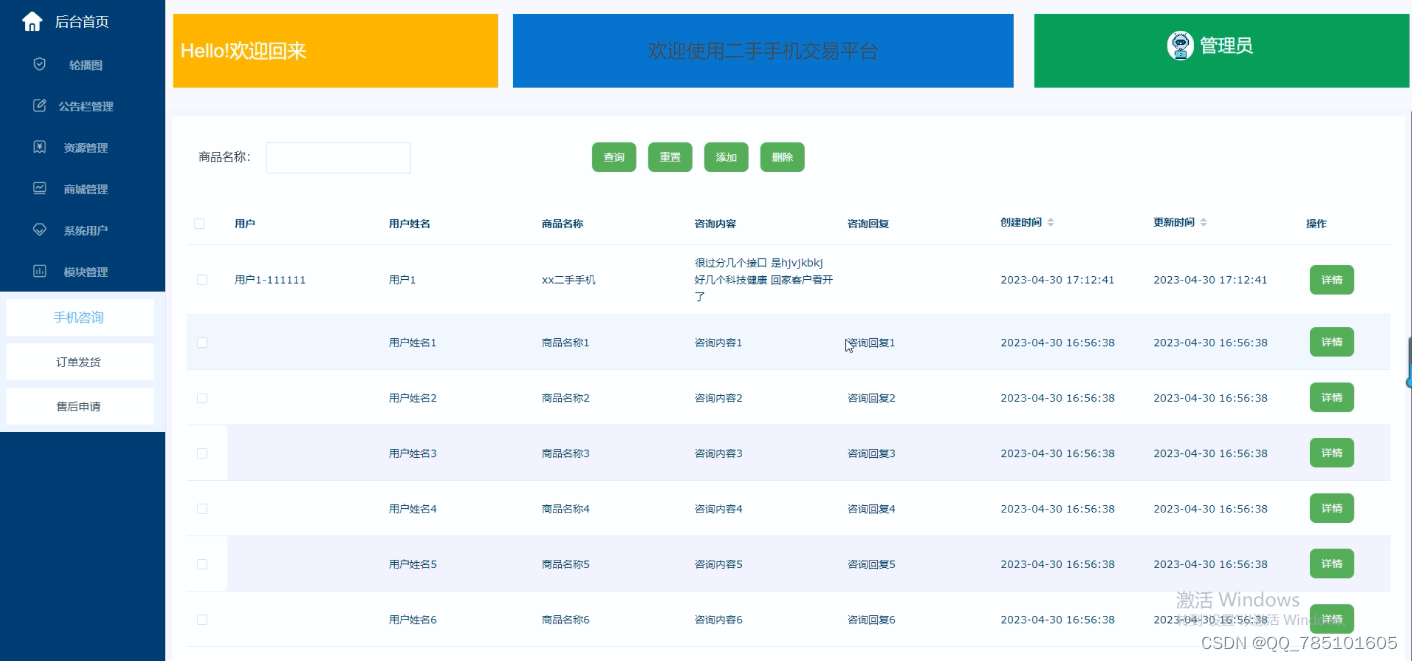Check the box for row 用户姓名2
Image resolution: width=1412 pixels, height=661 pixels.
click(202, 398)
